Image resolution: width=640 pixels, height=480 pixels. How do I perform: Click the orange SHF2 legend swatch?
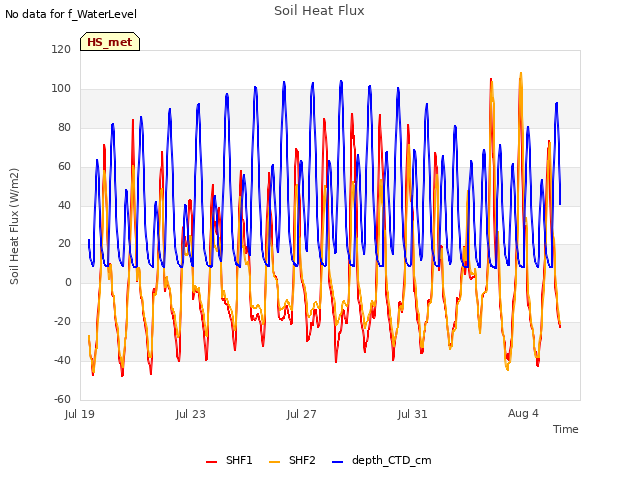pos(275,462)
